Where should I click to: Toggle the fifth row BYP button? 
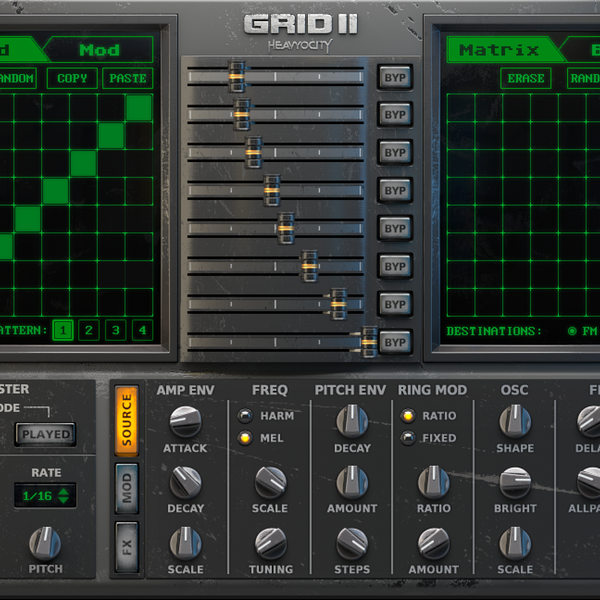tap(395, 228)
